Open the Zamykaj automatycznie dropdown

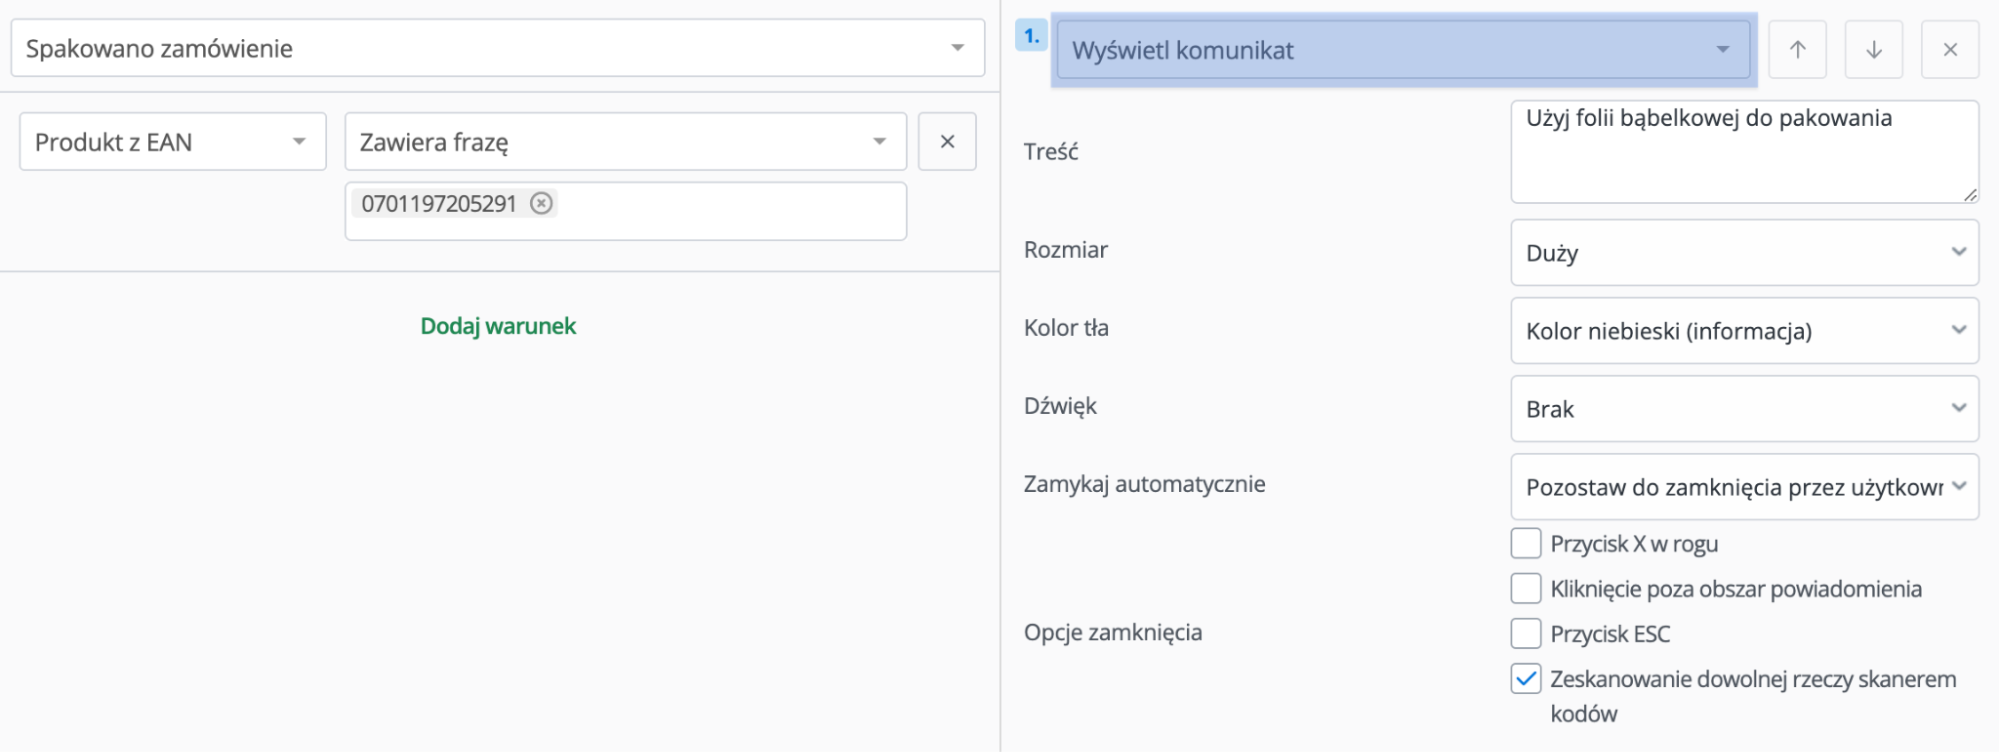tap(1744, 487)
